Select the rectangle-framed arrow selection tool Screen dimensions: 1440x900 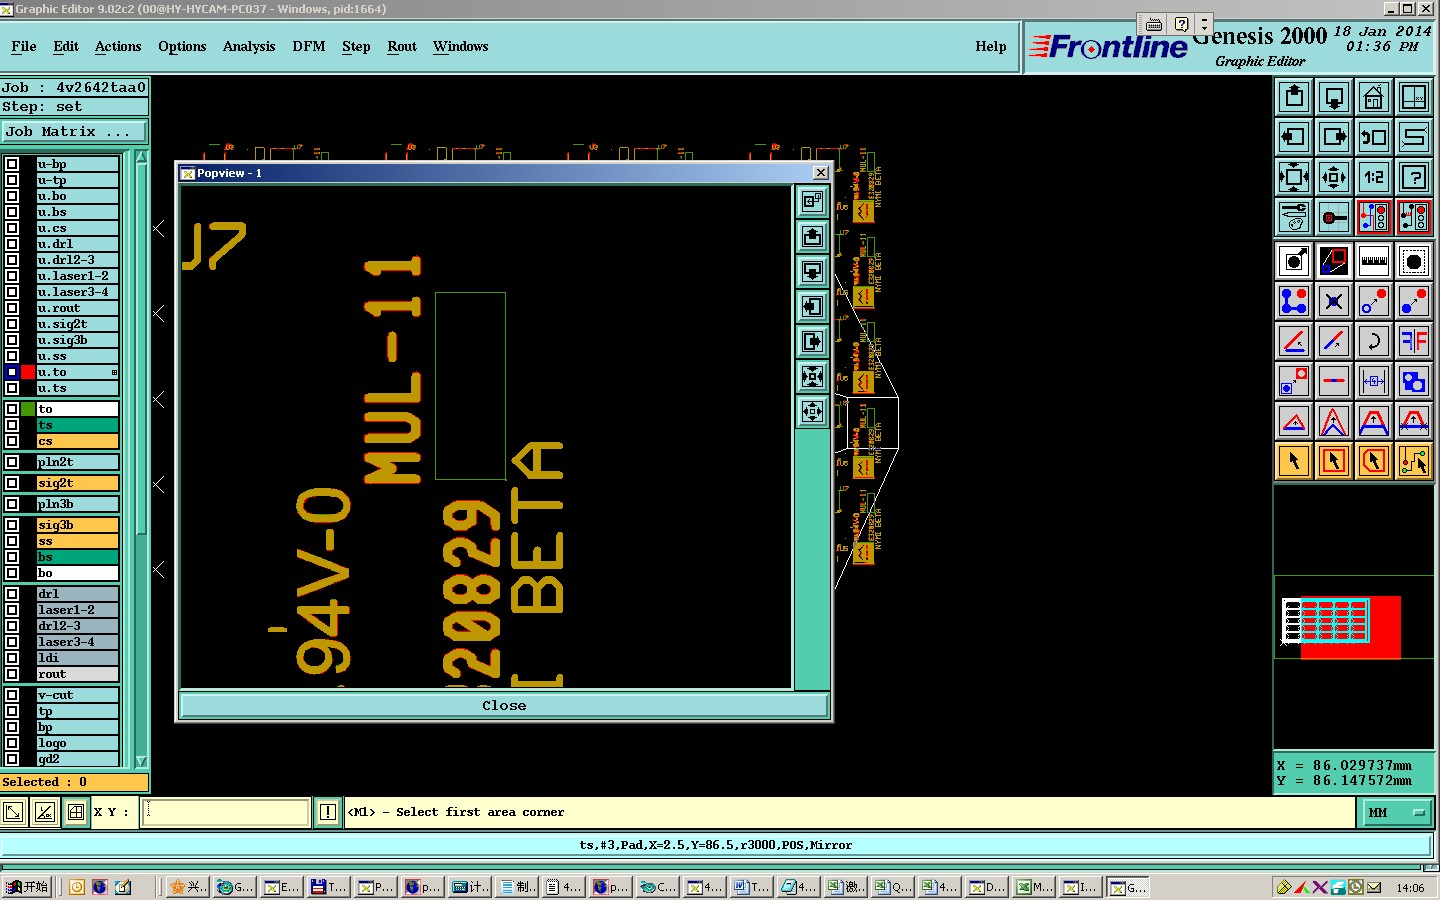pyautogui.click(x=1334, y=461)
